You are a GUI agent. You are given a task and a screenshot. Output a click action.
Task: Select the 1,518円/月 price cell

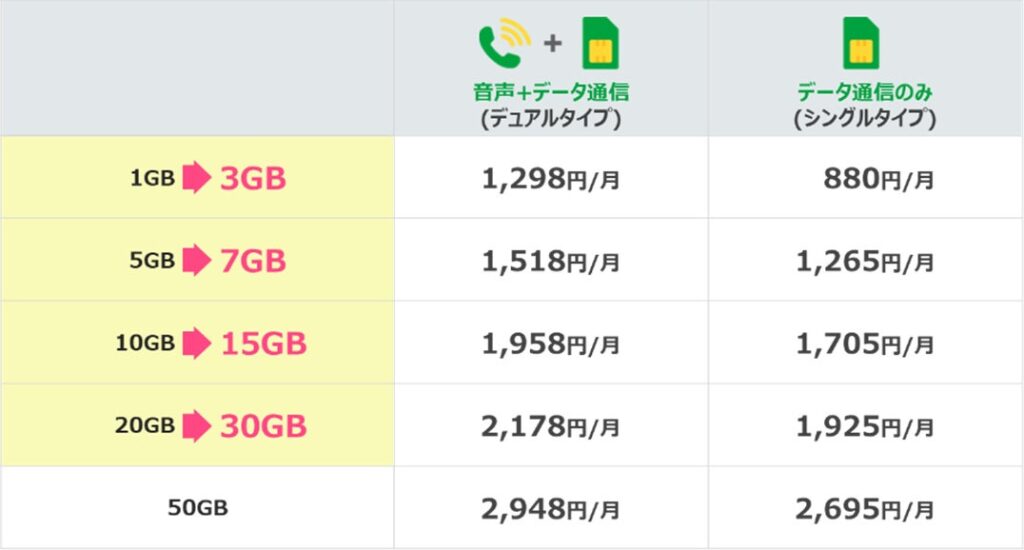pyautogui.click(x=550, y=262)
